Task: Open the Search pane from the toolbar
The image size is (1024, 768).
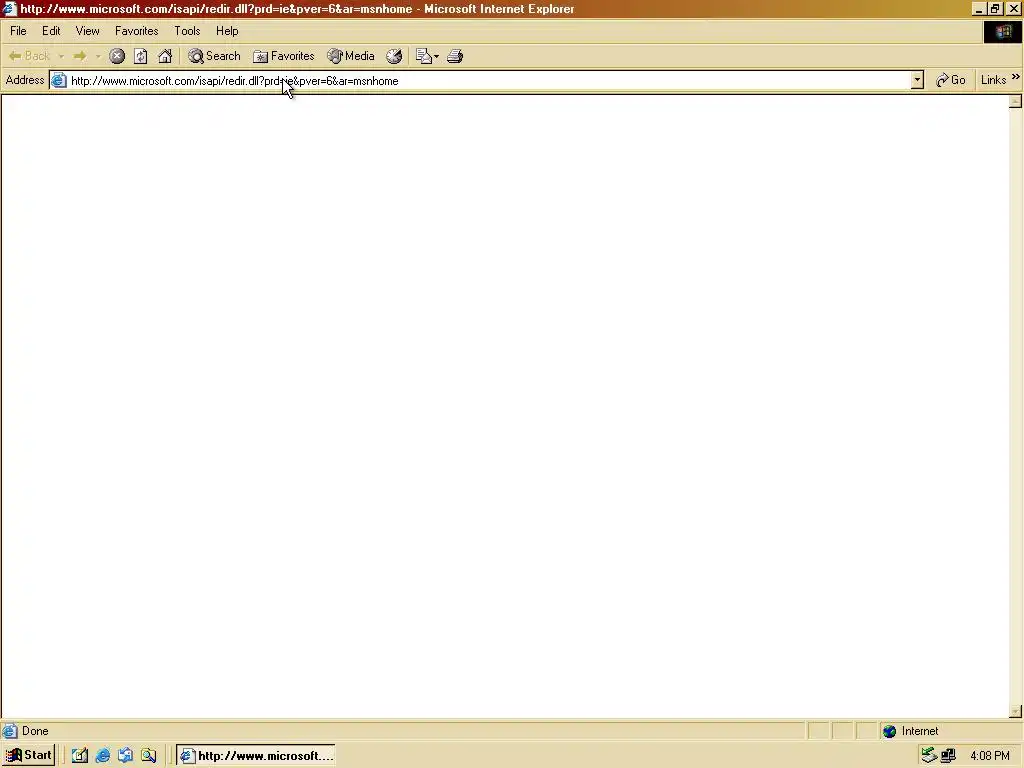Action: pos(214,56)
